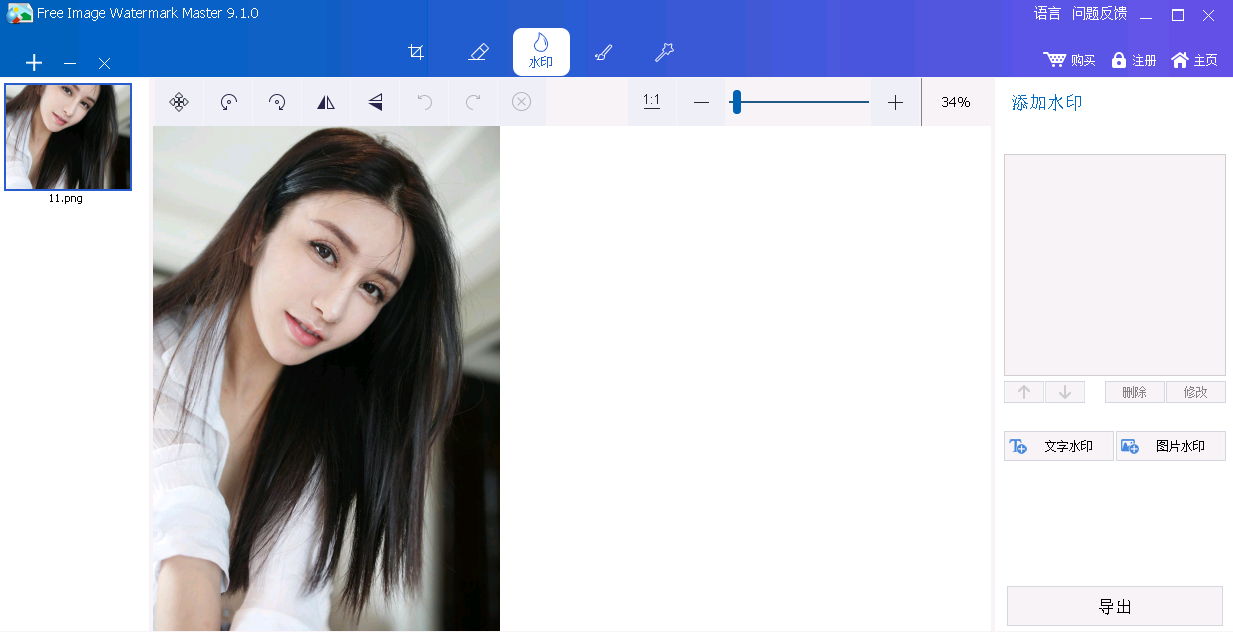Viewport: 1233px width, 632px height.
Task: Click the zoom slider handle
Action: tap(736, 102)
